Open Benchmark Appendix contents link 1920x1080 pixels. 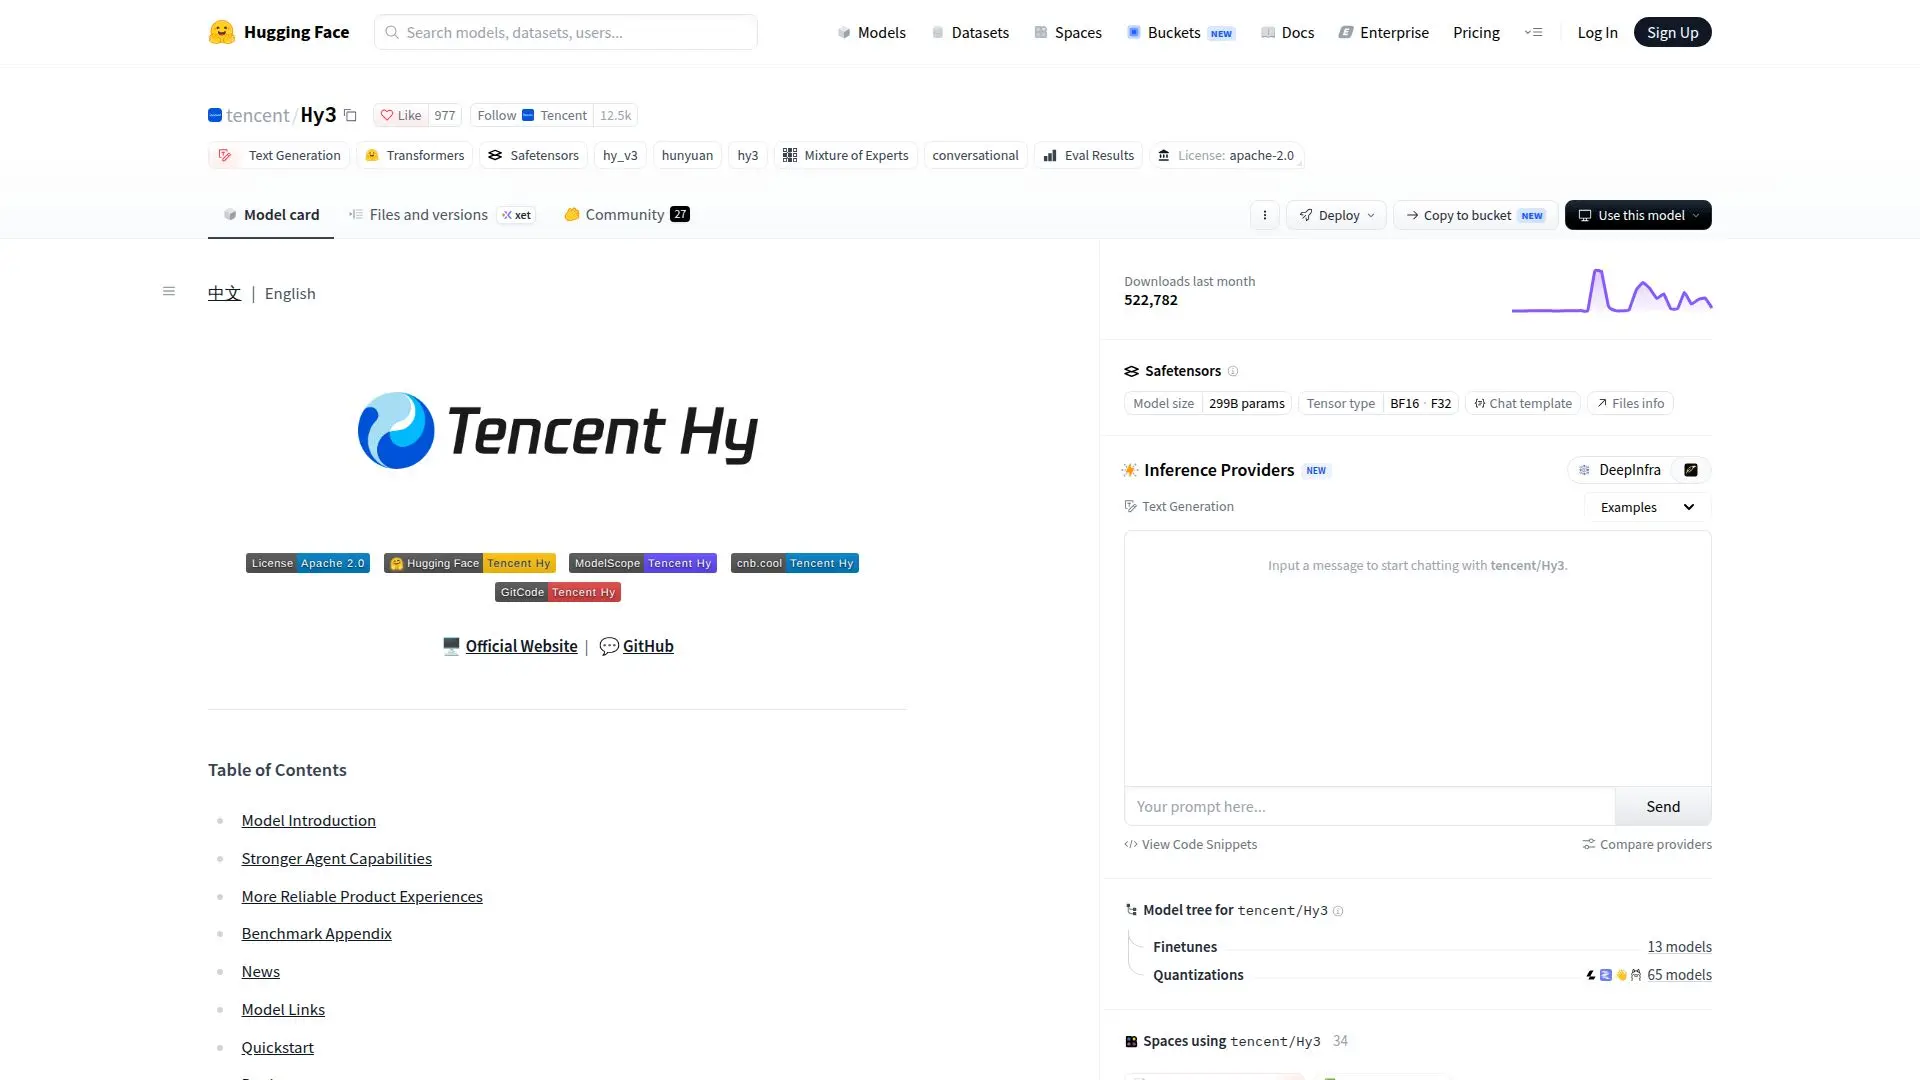(x=316, y=933)
